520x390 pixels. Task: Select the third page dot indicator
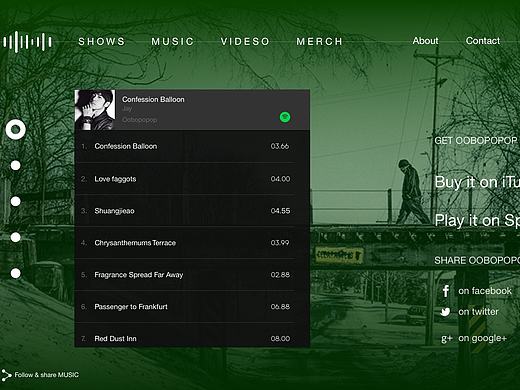click(15, 201)
